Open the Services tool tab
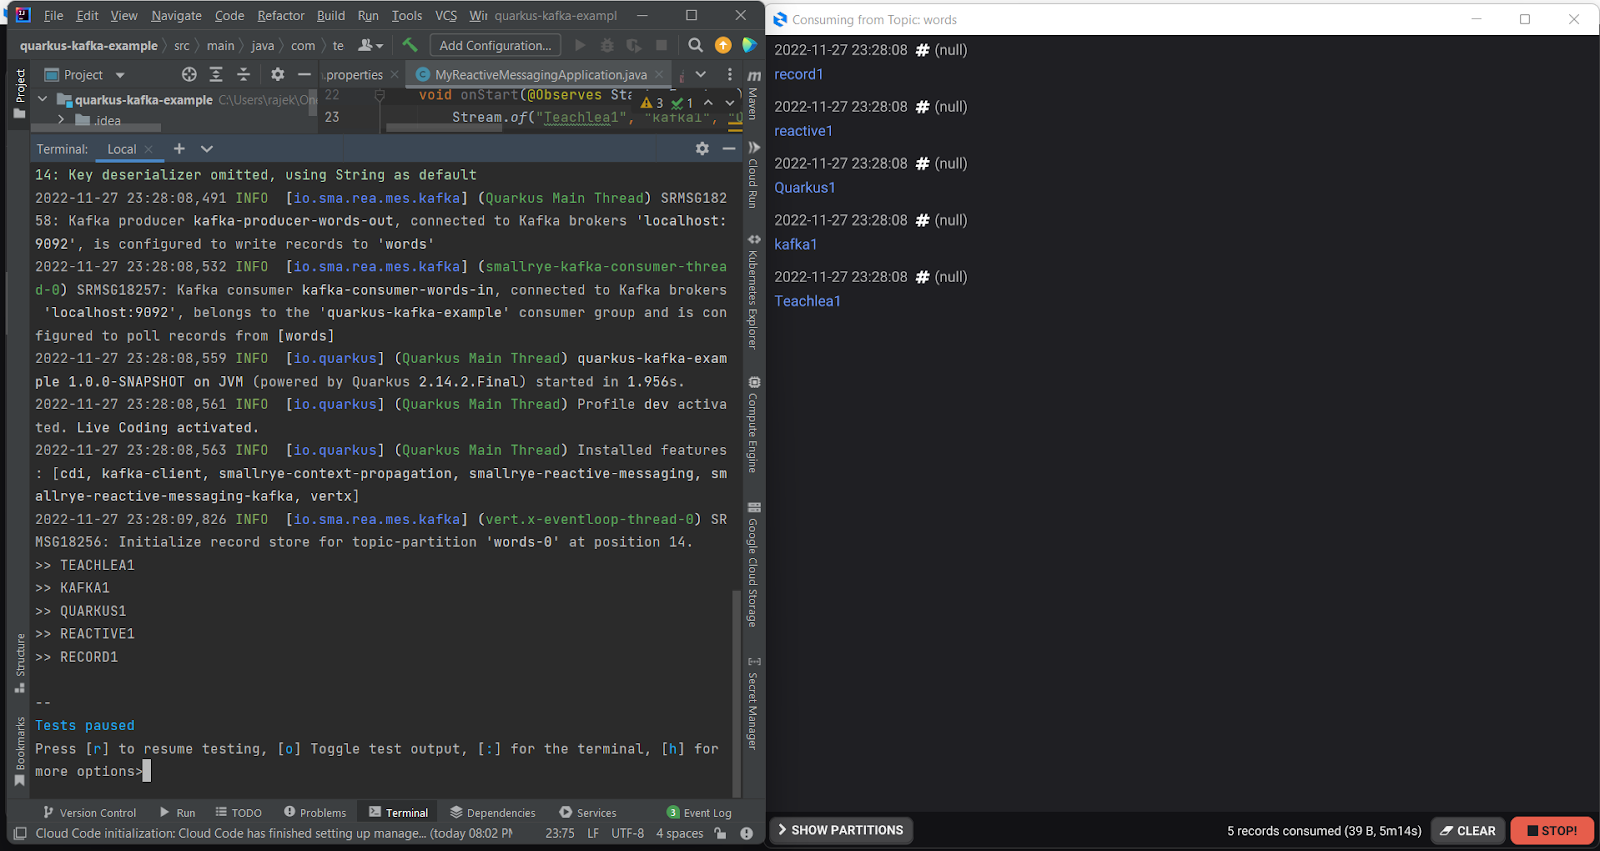Viewport: 1600px width, 851px height. coord(588,812)
